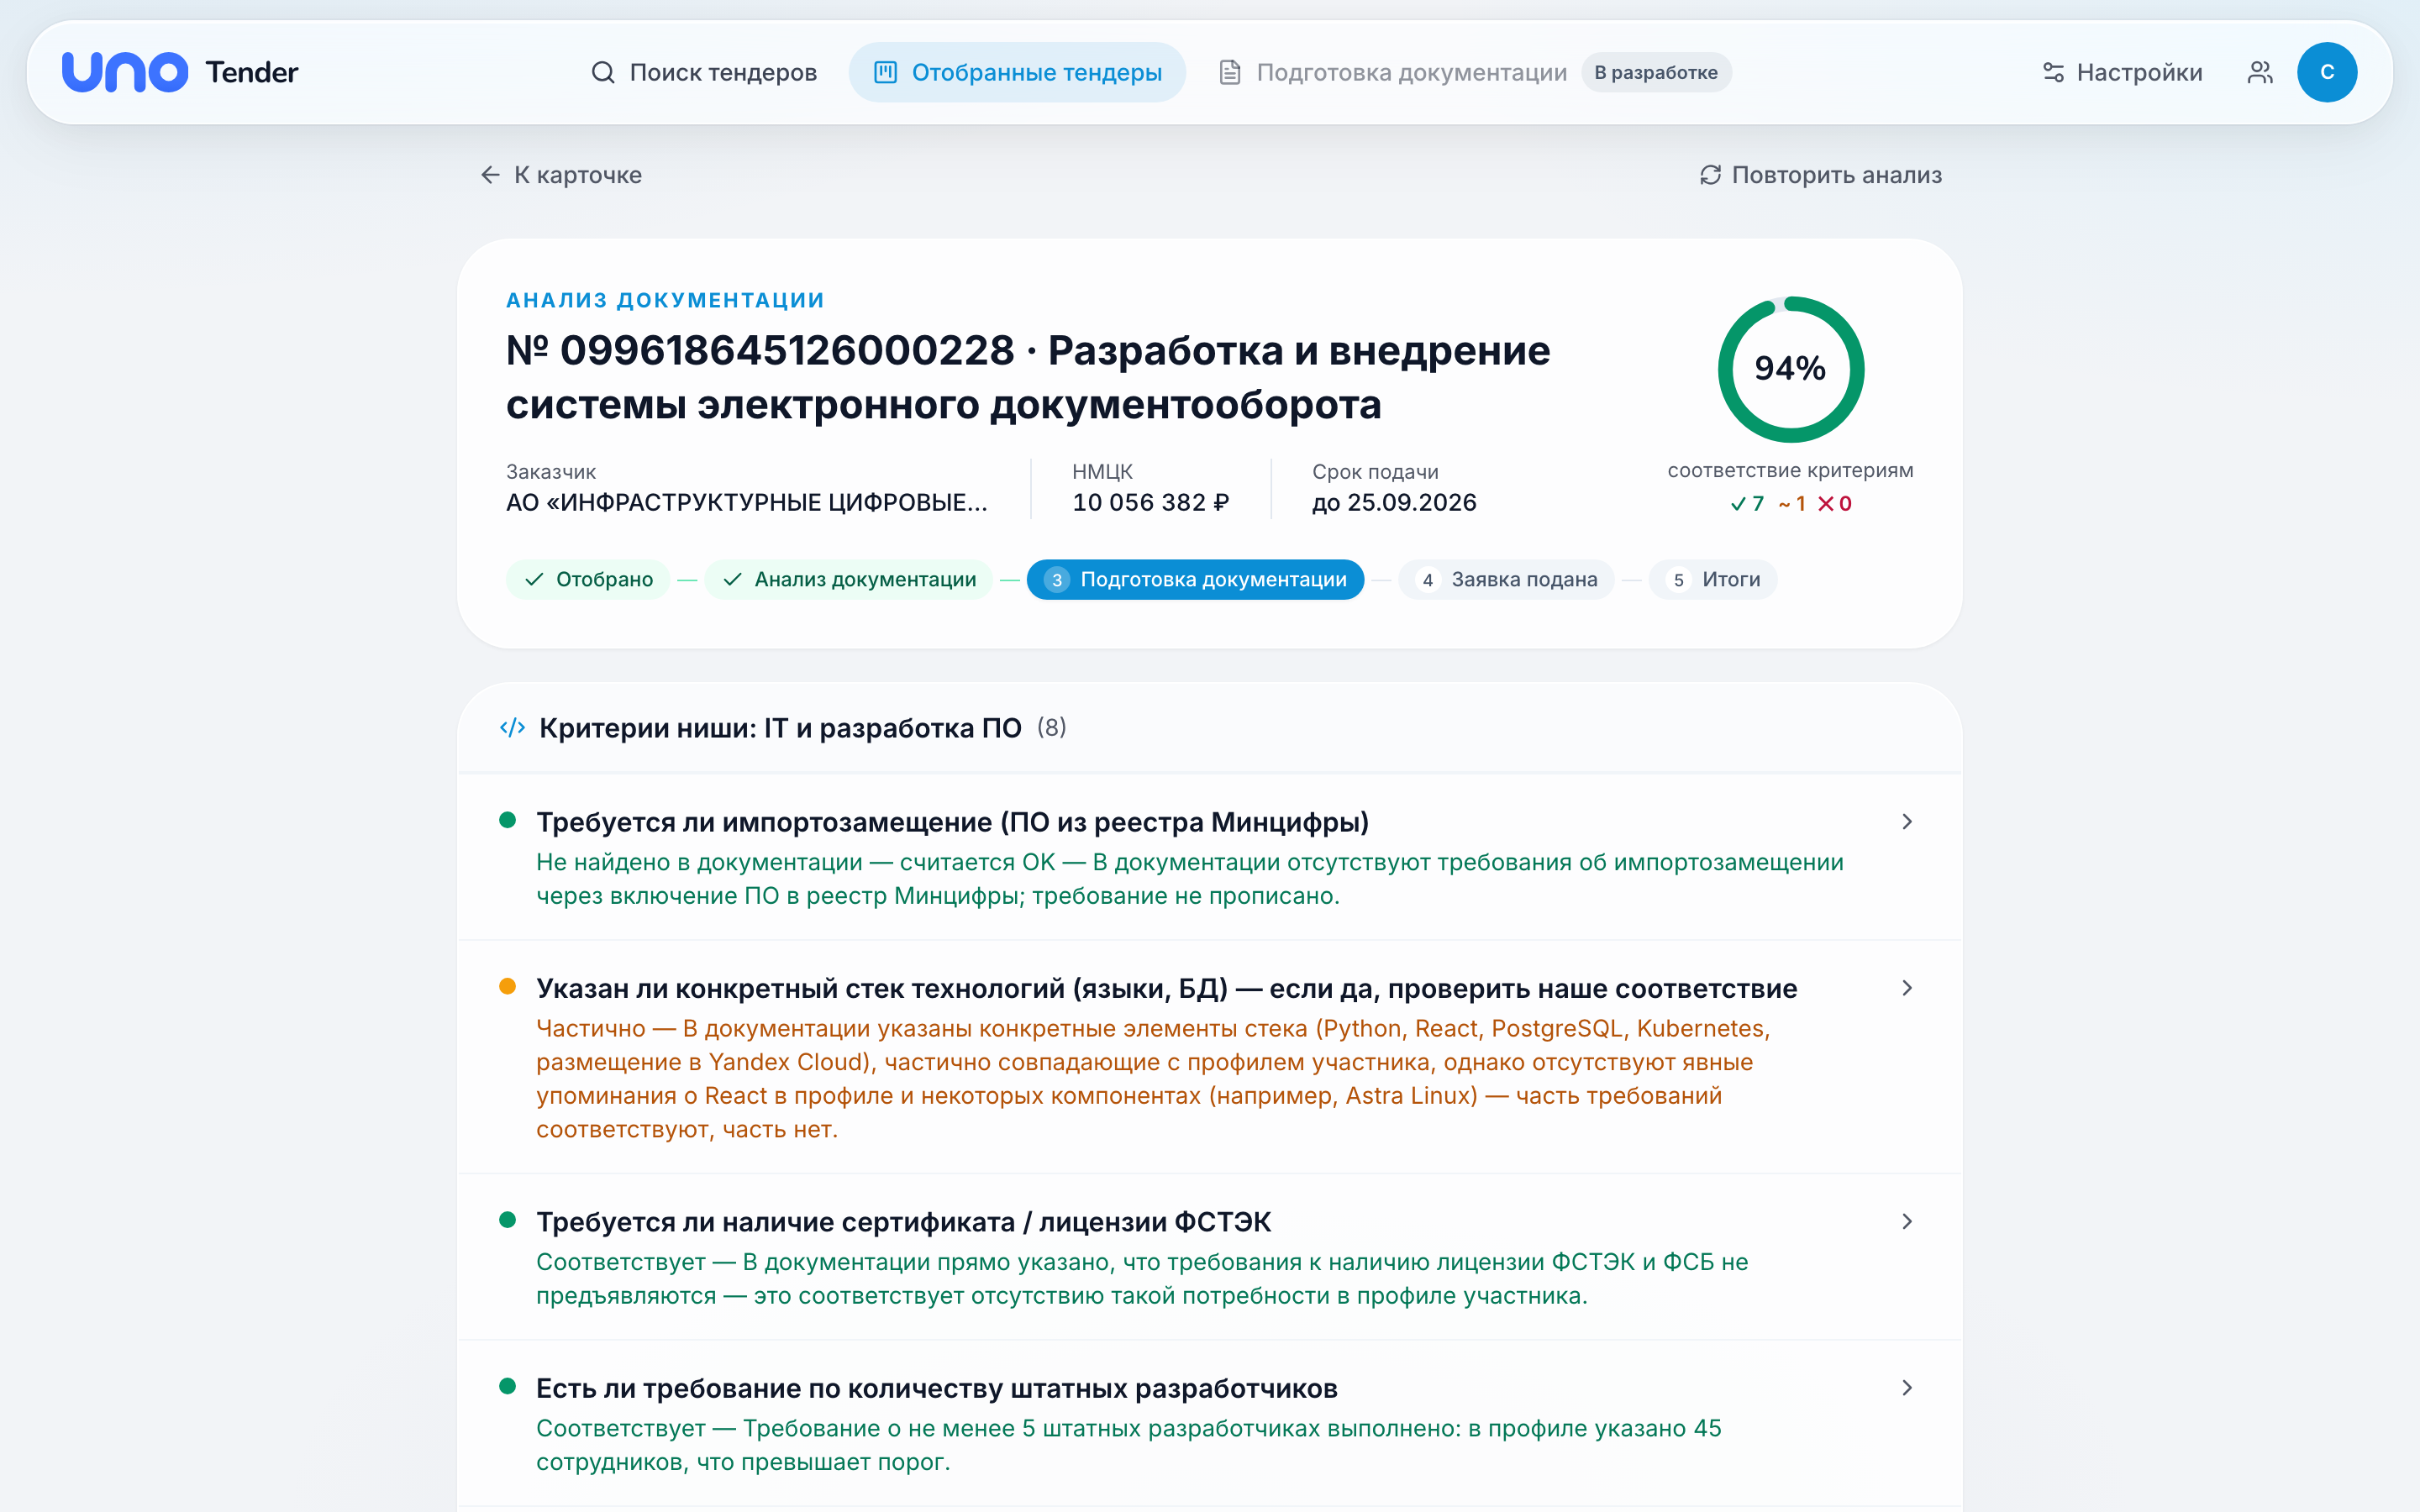The width and height of the screenshot is (2420, 1512).
Task: Click the 94% circular progress ring
Action: [x=1790, y=369]
